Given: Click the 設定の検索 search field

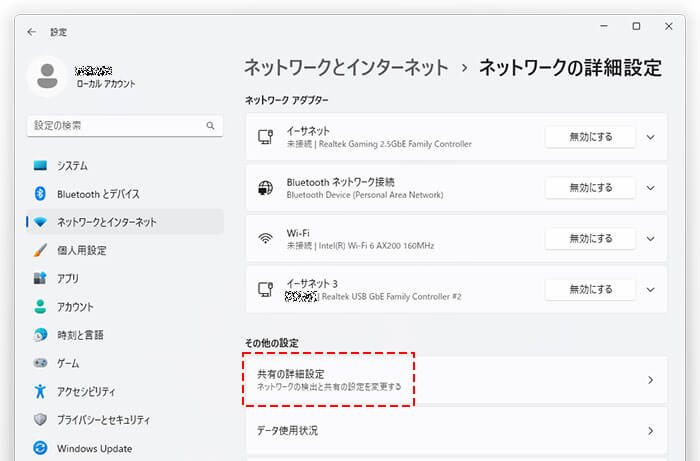Looking at the screenshot, I should (x=125, y=126).
